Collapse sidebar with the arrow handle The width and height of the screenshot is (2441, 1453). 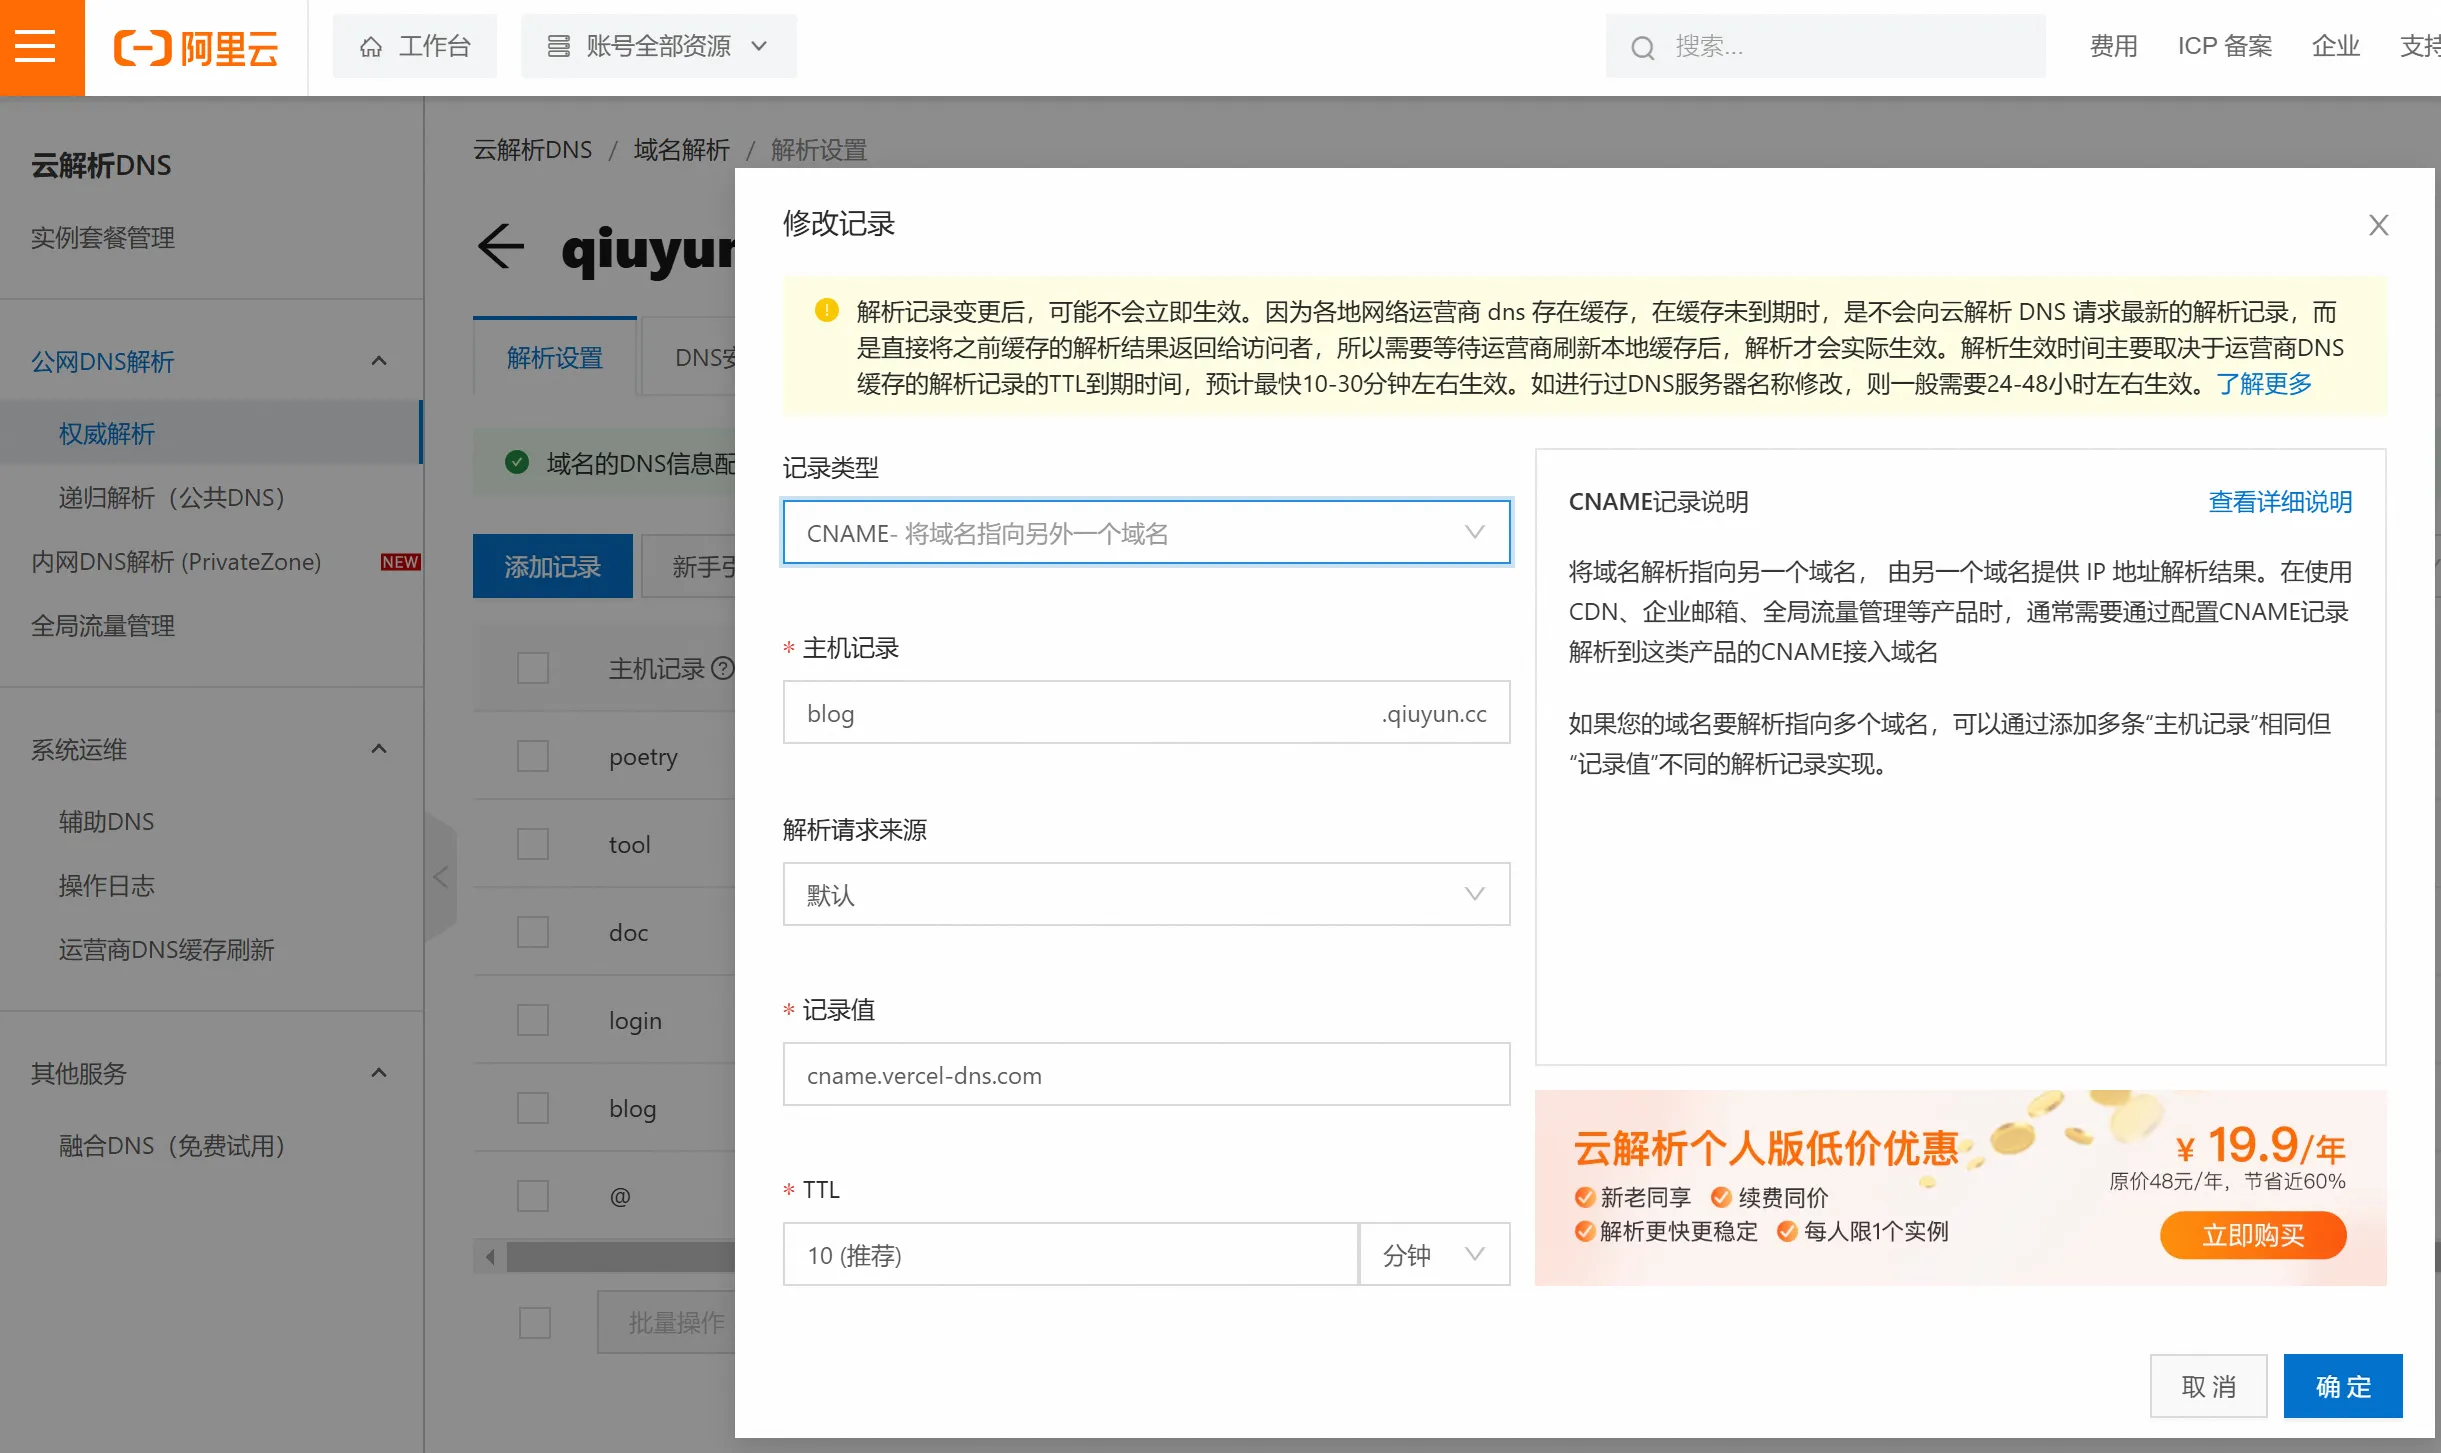441,877
